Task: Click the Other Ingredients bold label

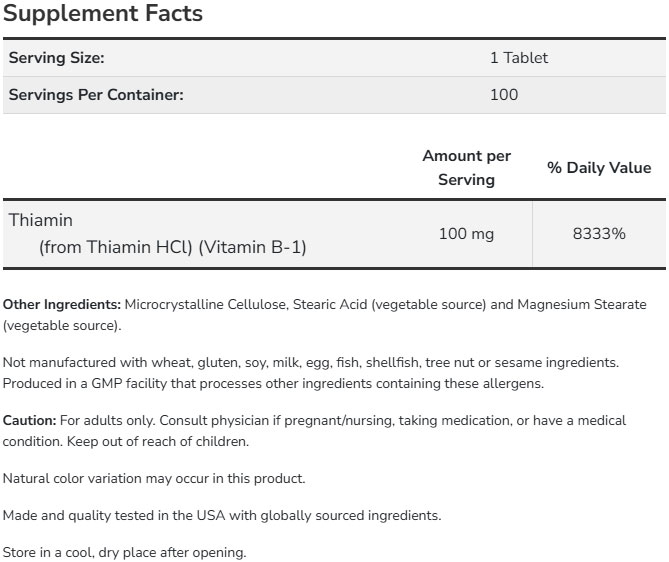Action: pos(62,304)
